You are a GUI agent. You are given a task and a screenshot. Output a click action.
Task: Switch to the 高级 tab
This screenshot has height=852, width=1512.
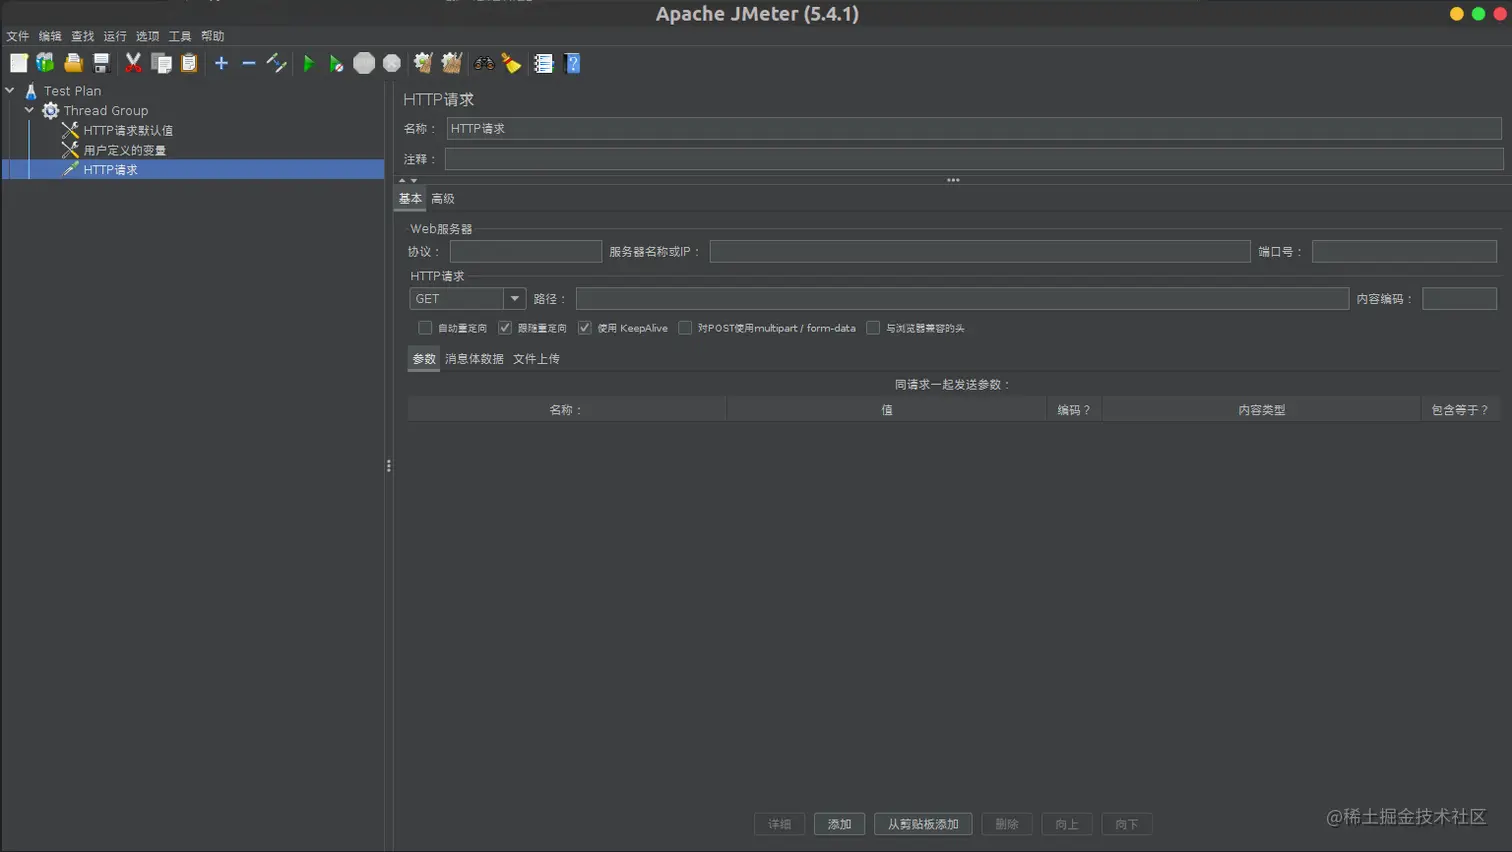point(443,199)
